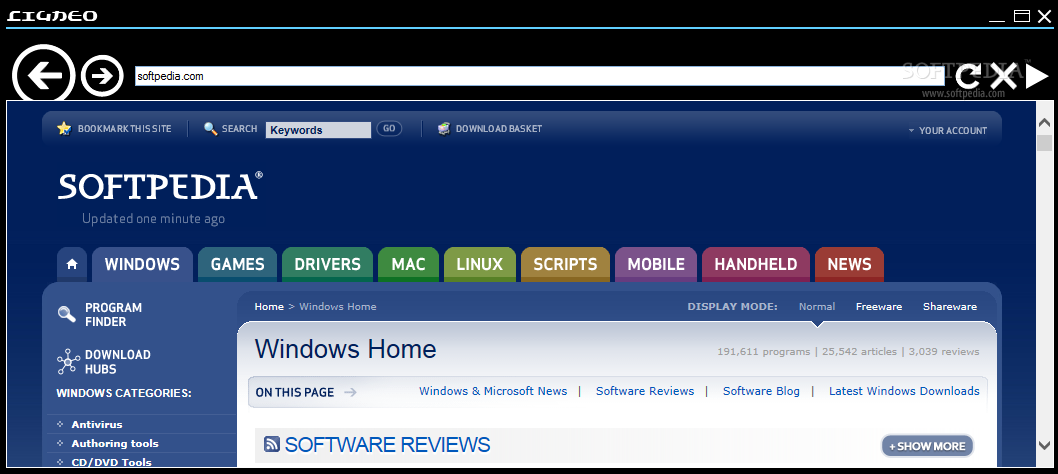Image resolution: width=1058 pixels, height=474 pixels.
Task: Switch to the MAC tab
Action: pos(408,264)
